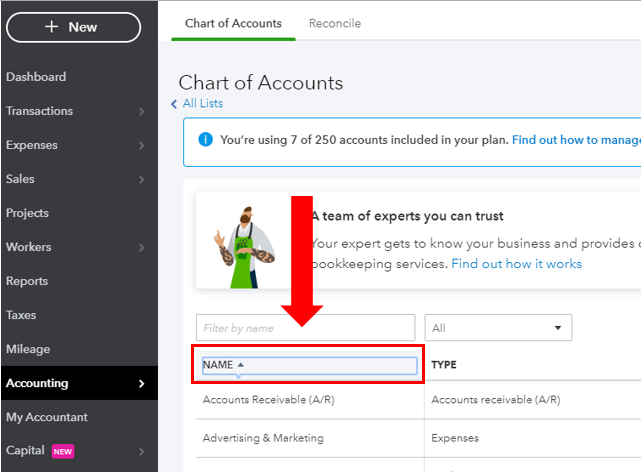Open the All account type dropdown
Image resolution: width=641 pixels, height=472 pixels.
tap(498, 327)
